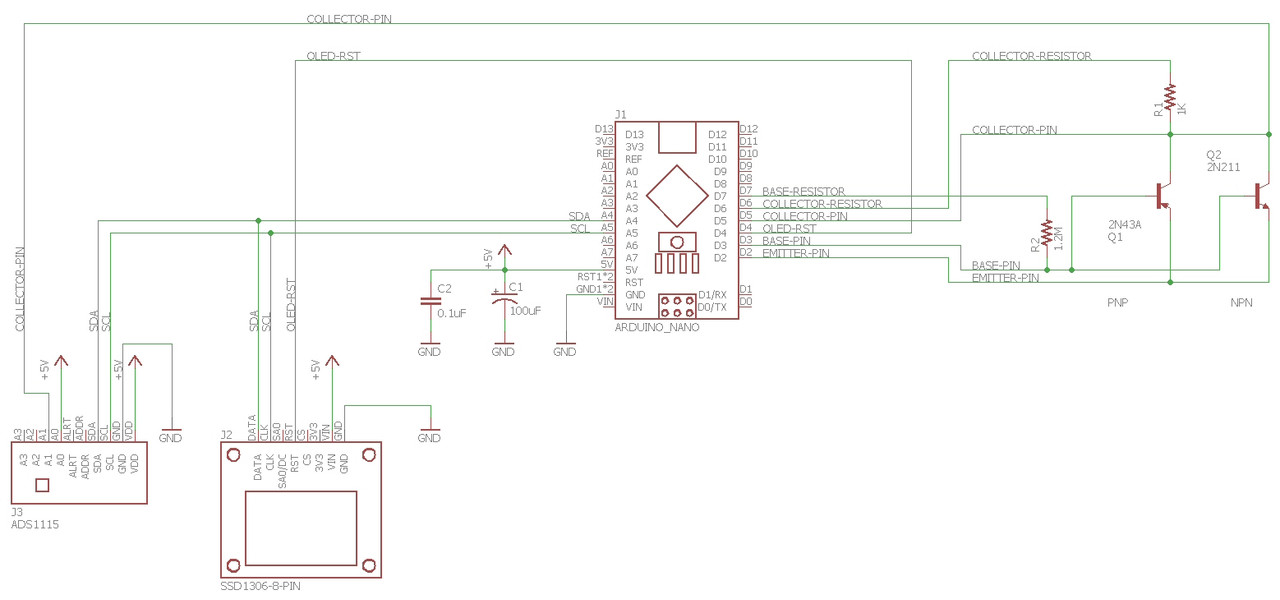Click the OLED-RST net label
The width and height of the screenshot is (1280, 600).
click(335, 56)
